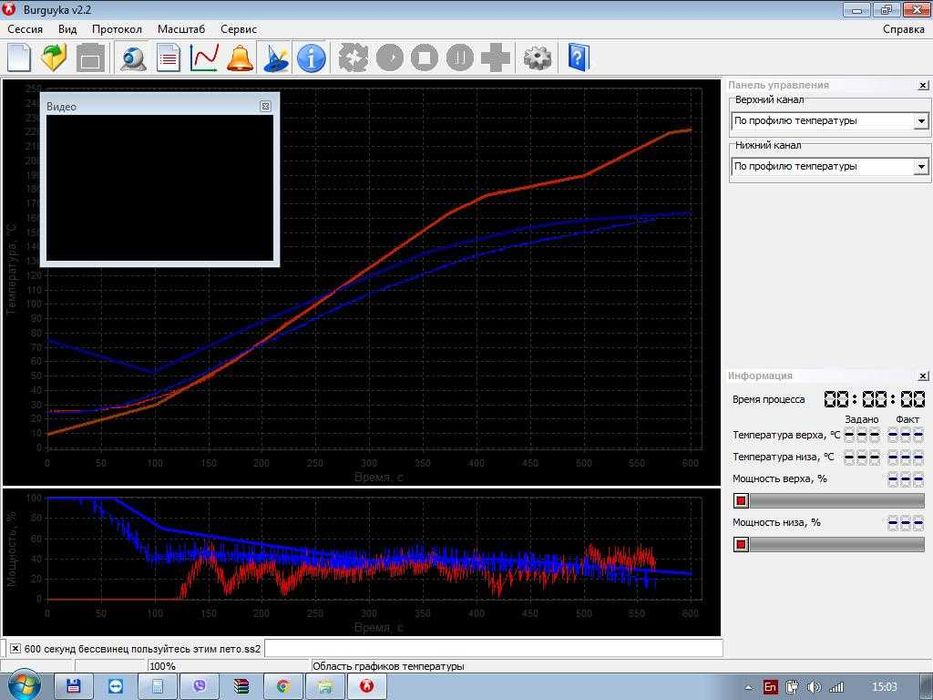Screen dimensions: 933x700
Task: Click the red button beside Мощность верха slider
Action: [741, 501]
